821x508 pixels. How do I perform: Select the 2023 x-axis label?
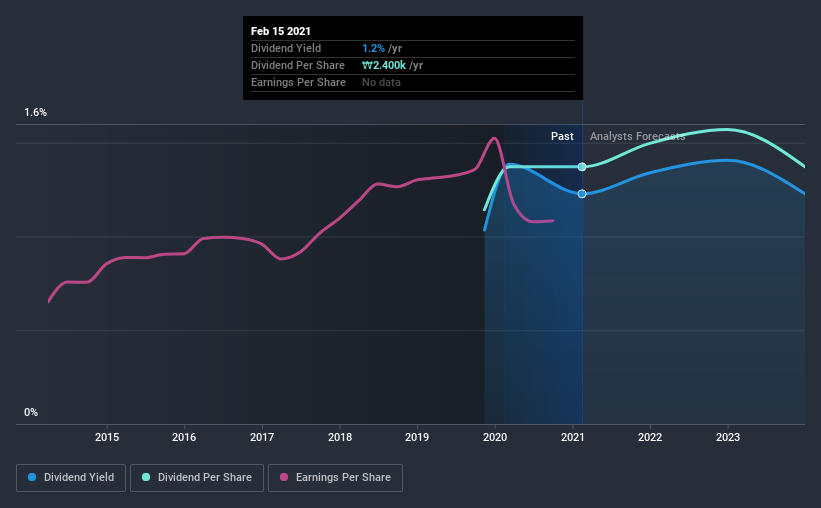point(728,437)
